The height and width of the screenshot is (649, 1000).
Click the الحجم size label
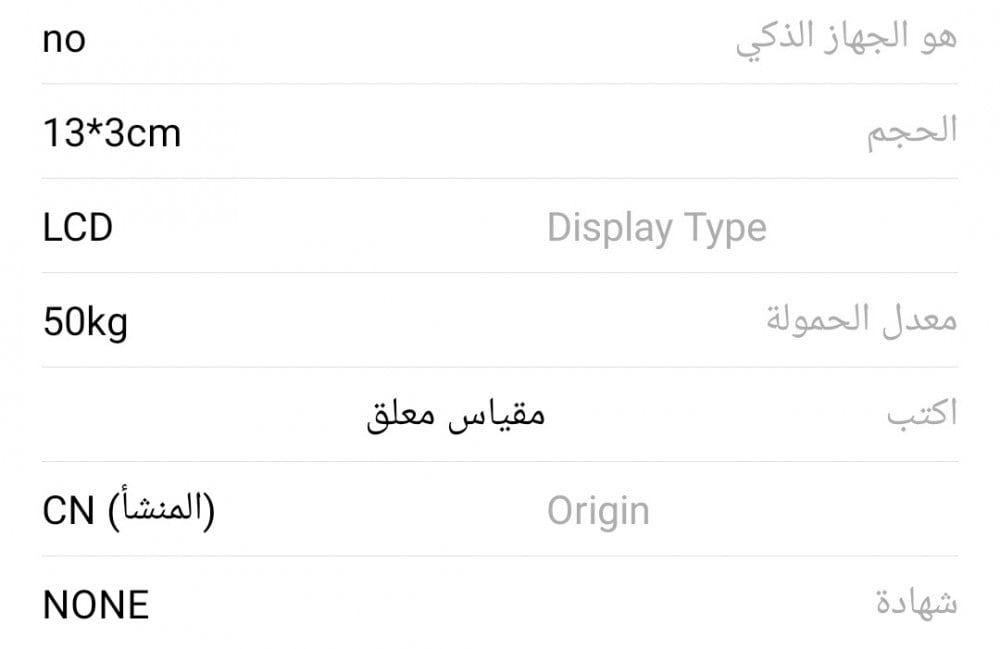click(x=912, y=131)
